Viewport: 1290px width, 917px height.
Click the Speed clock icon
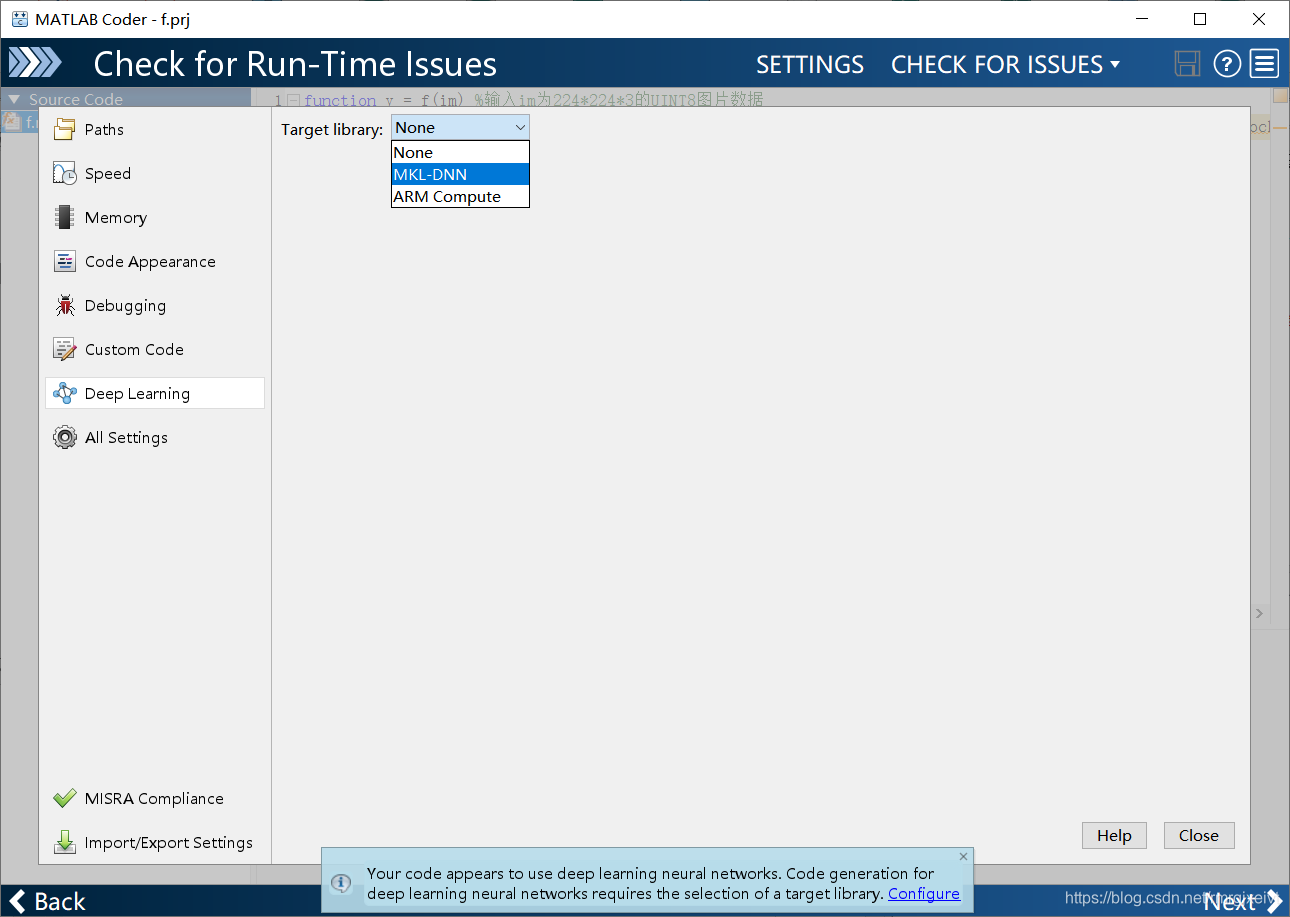tap(65, 173)
